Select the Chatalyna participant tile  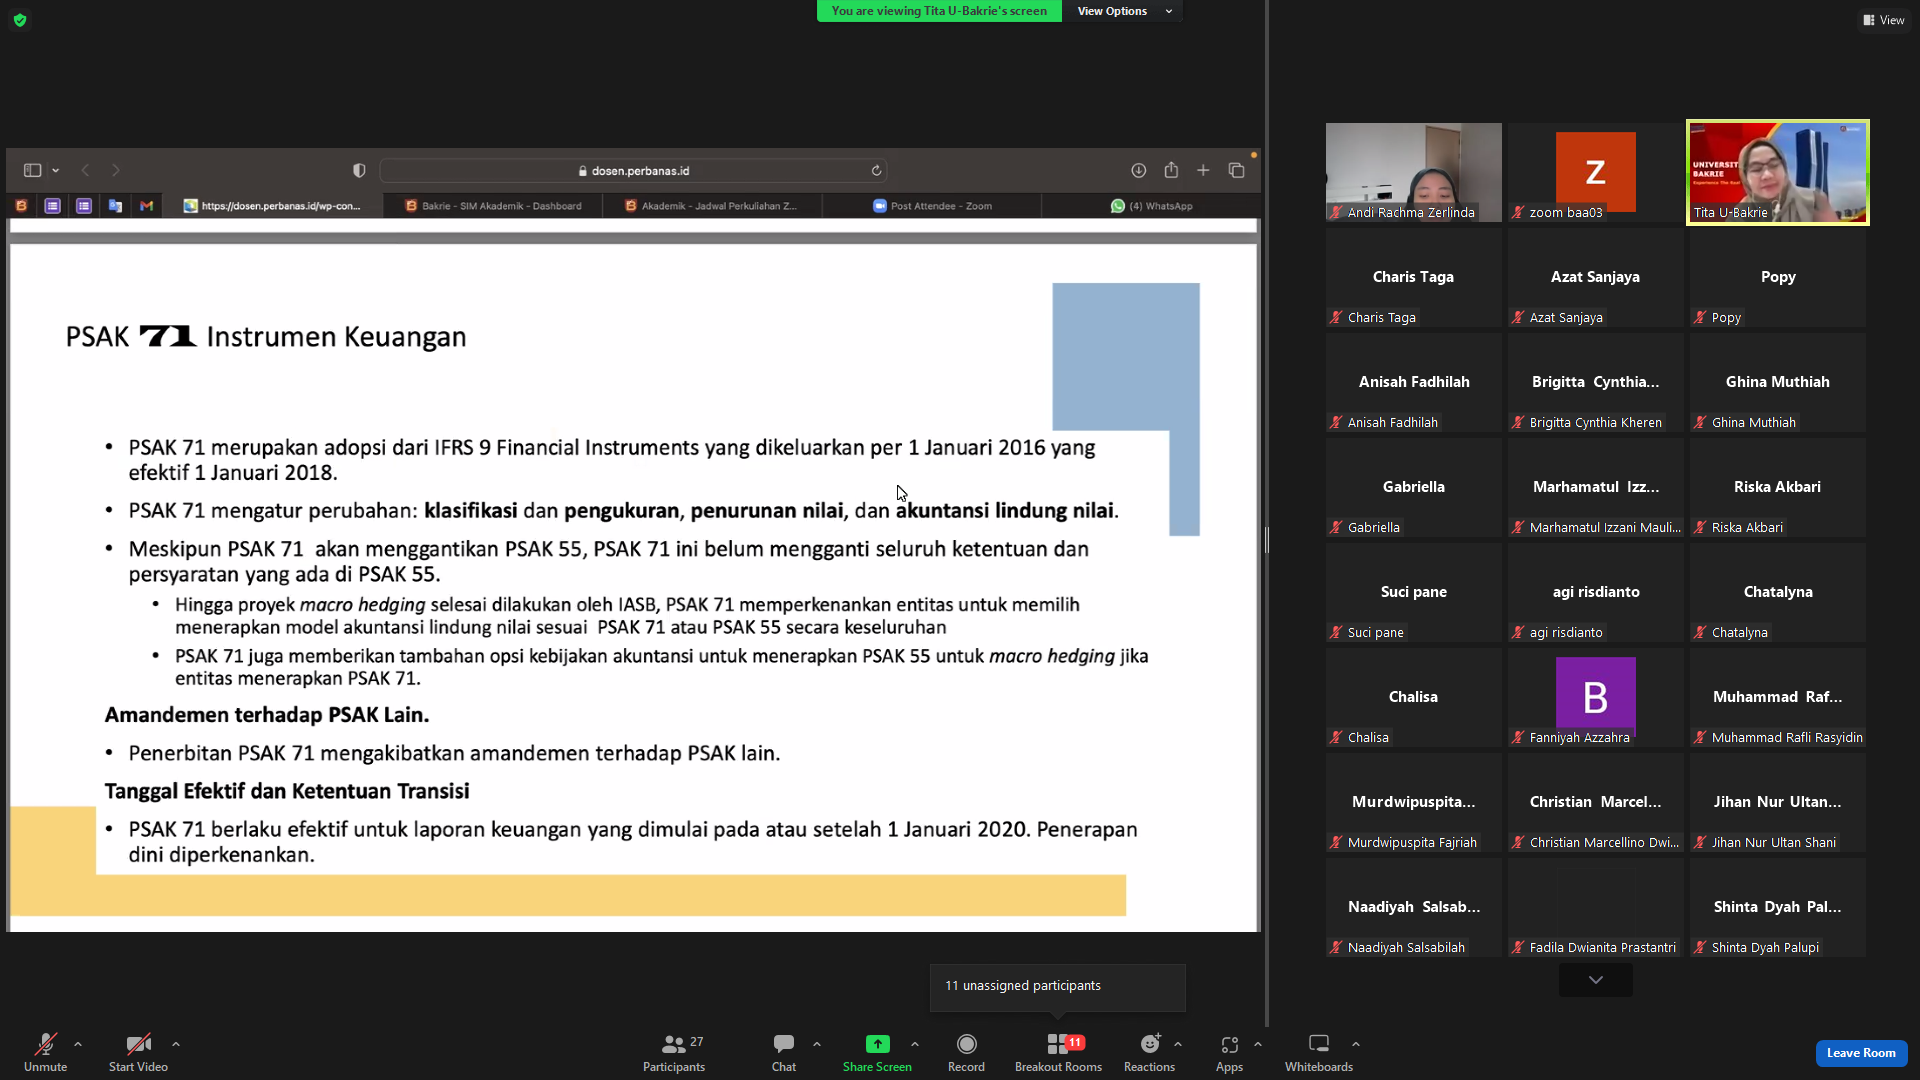pos(1778,592)
